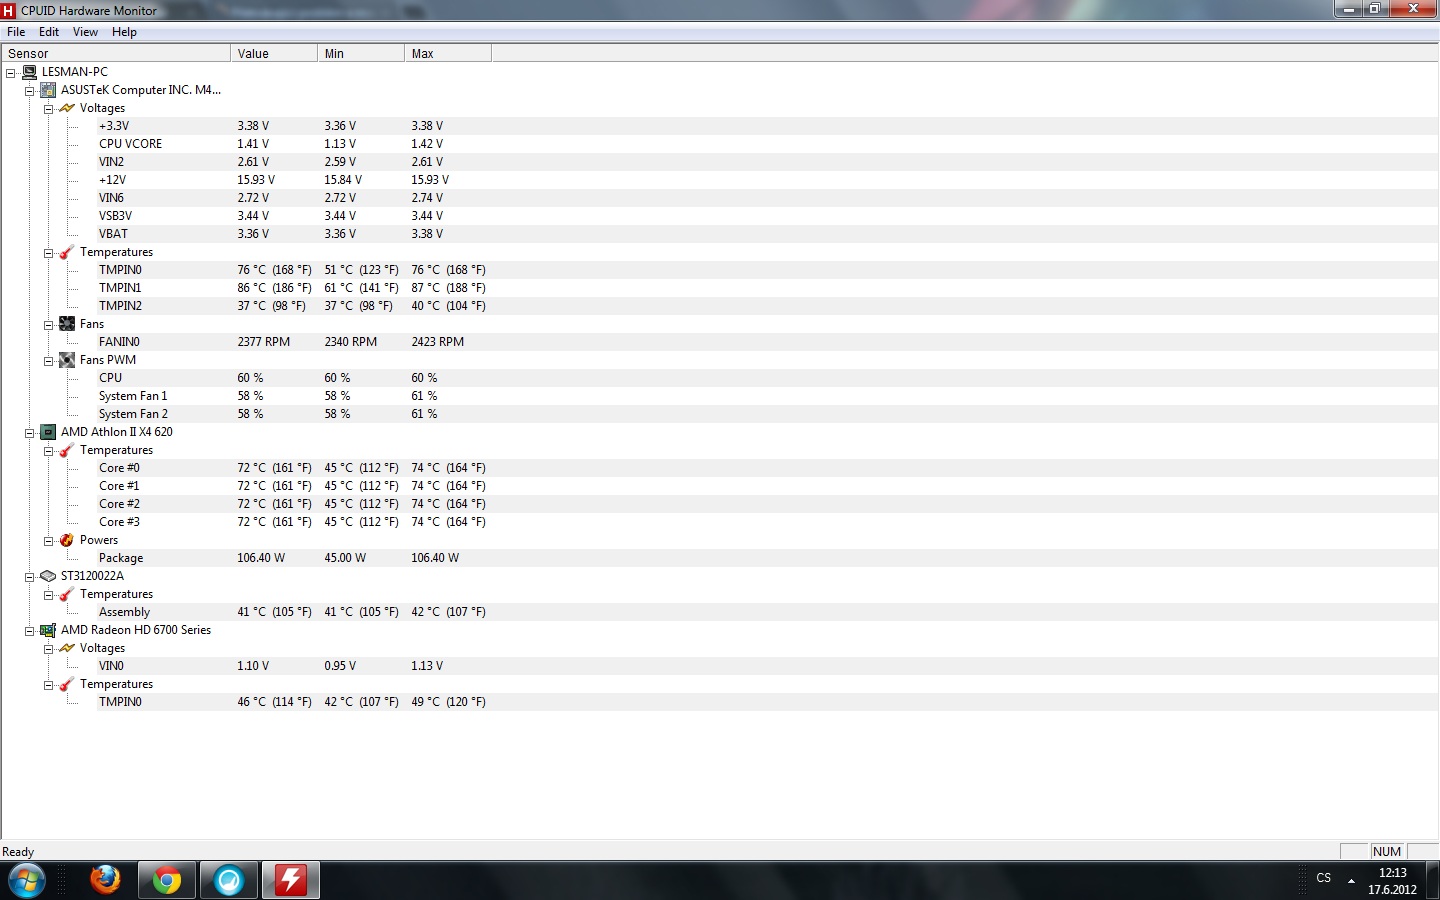The width and height of the screenshot is (1440, 900).
Task: Open the Help menu
Action: click(x=124, y=32)
